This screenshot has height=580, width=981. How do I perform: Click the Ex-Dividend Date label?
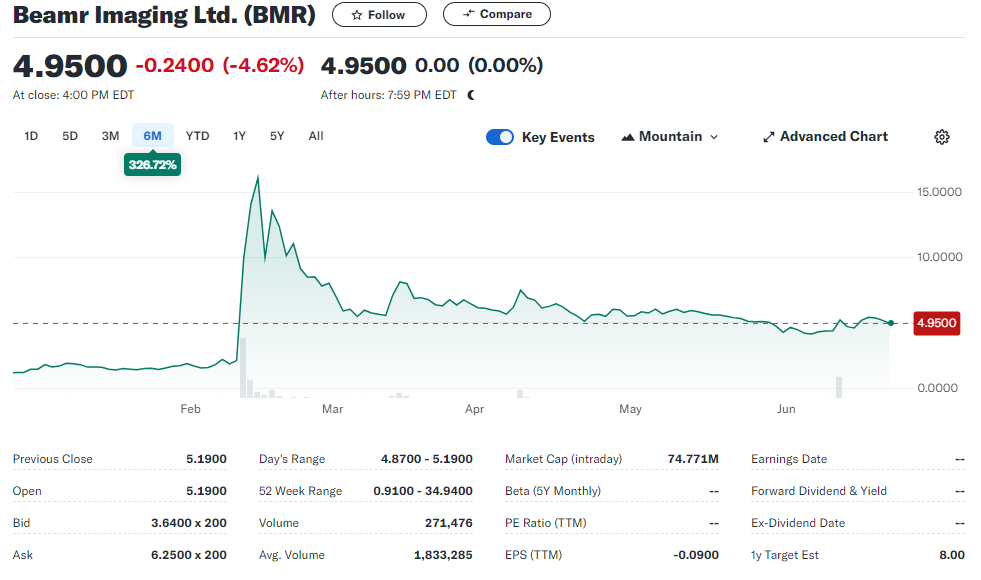[798, 523]
